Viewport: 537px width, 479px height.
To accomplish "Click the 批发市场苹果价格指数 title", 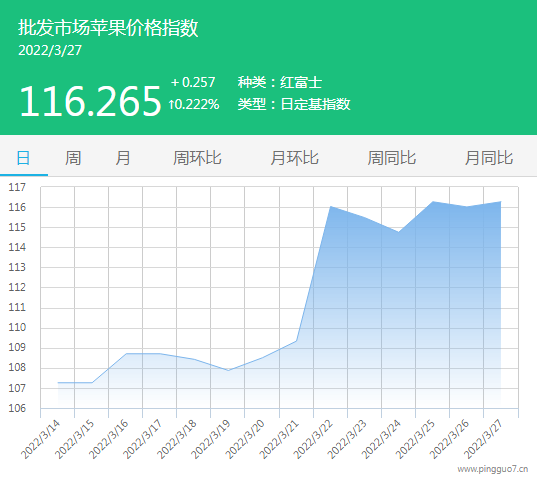I will click(x=108, y=28).
